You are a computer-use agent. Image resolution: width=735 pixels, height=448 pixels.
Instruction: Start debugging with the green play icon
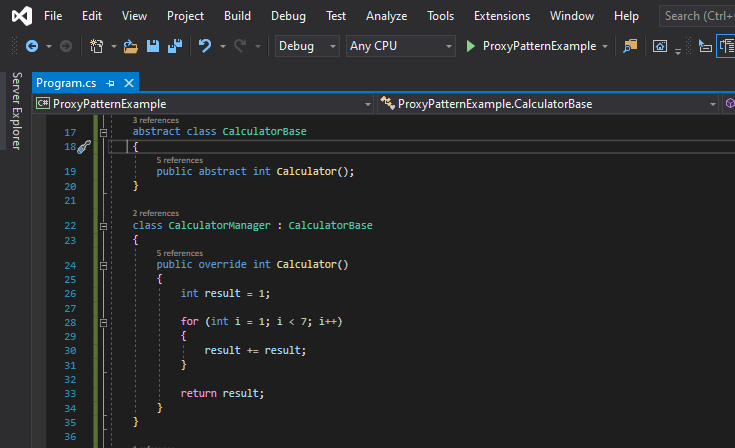click(471, 46)
